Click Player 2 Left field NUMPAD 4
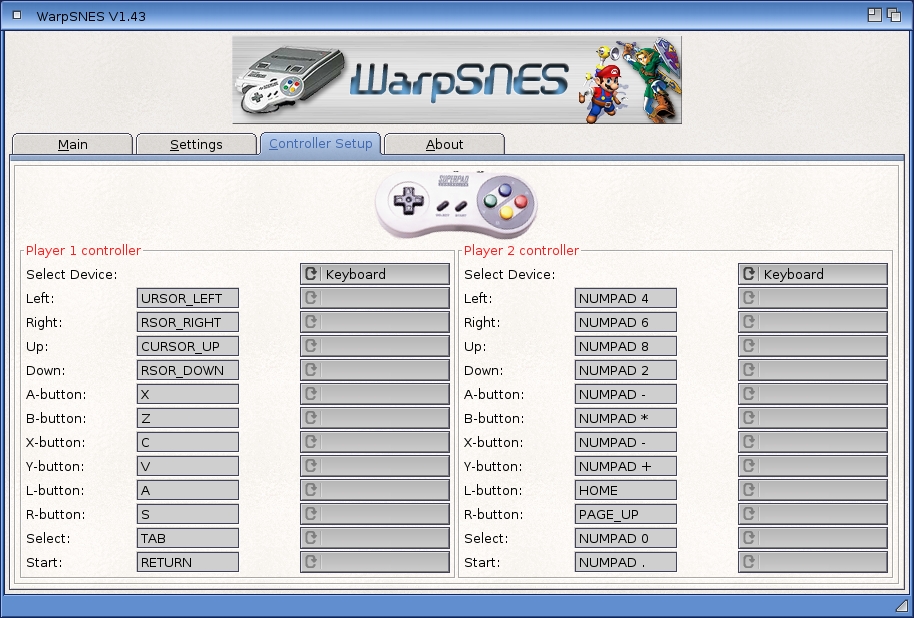This screenshot has height=618, width=914. tap(625, 298)
